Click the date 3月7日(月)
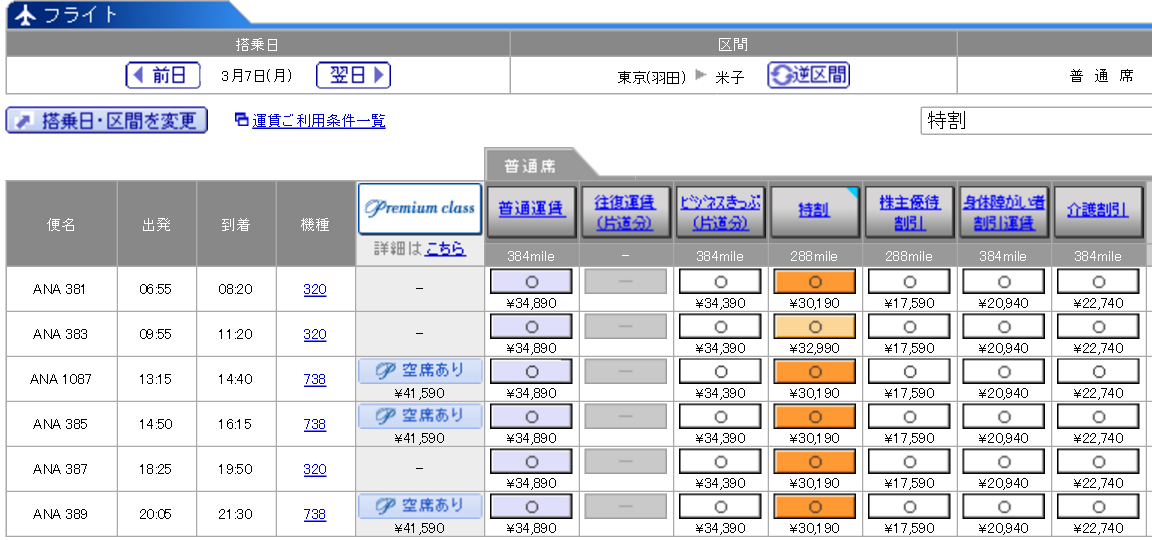Image resolution: width=1152 pixels, height=540 pixels. click(x=256, y=76)
